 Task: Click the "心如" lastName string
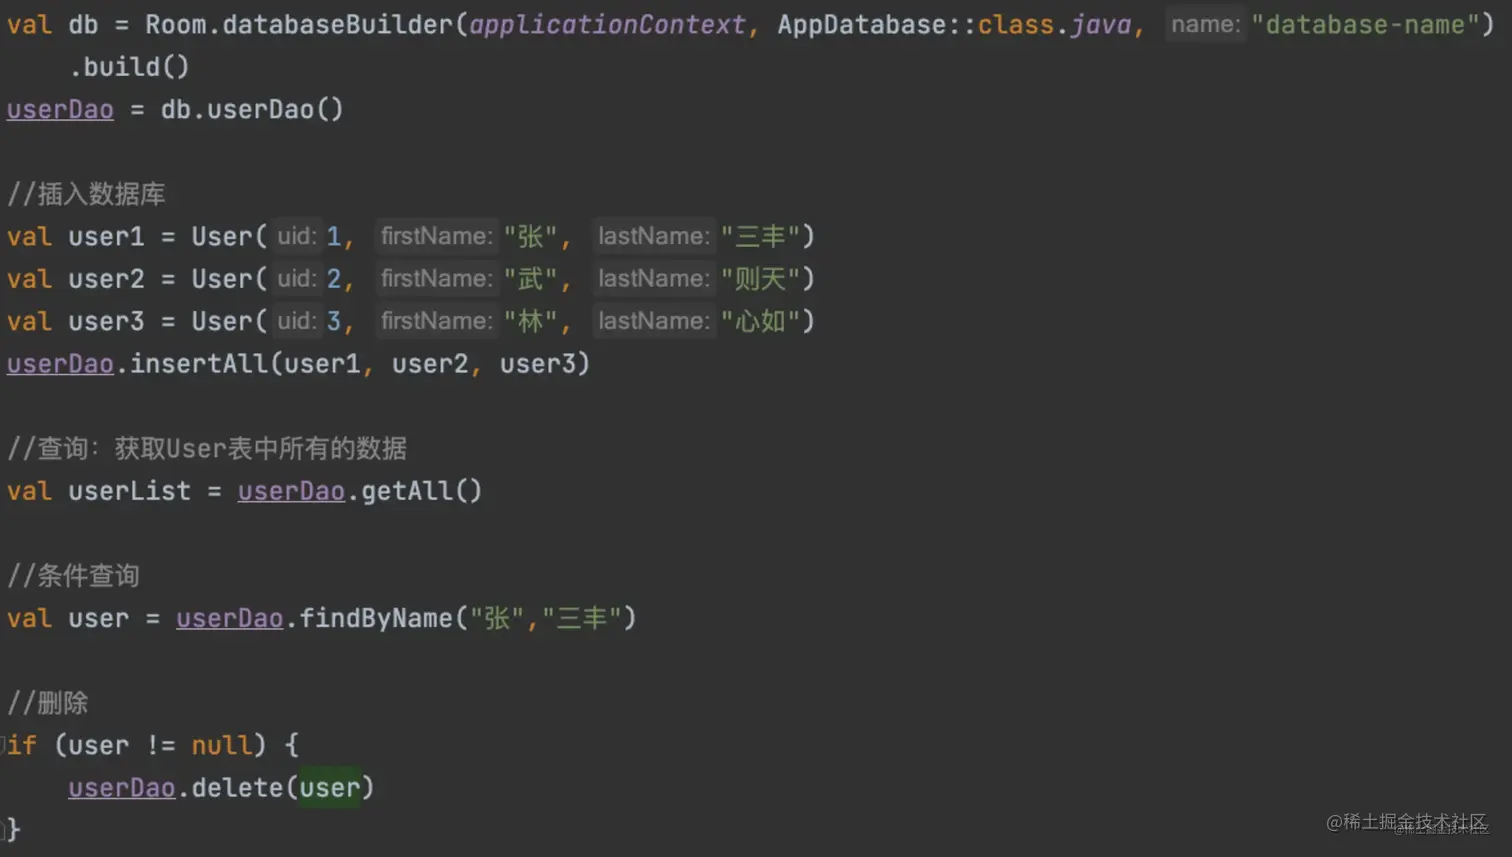[x=760, y=321]
